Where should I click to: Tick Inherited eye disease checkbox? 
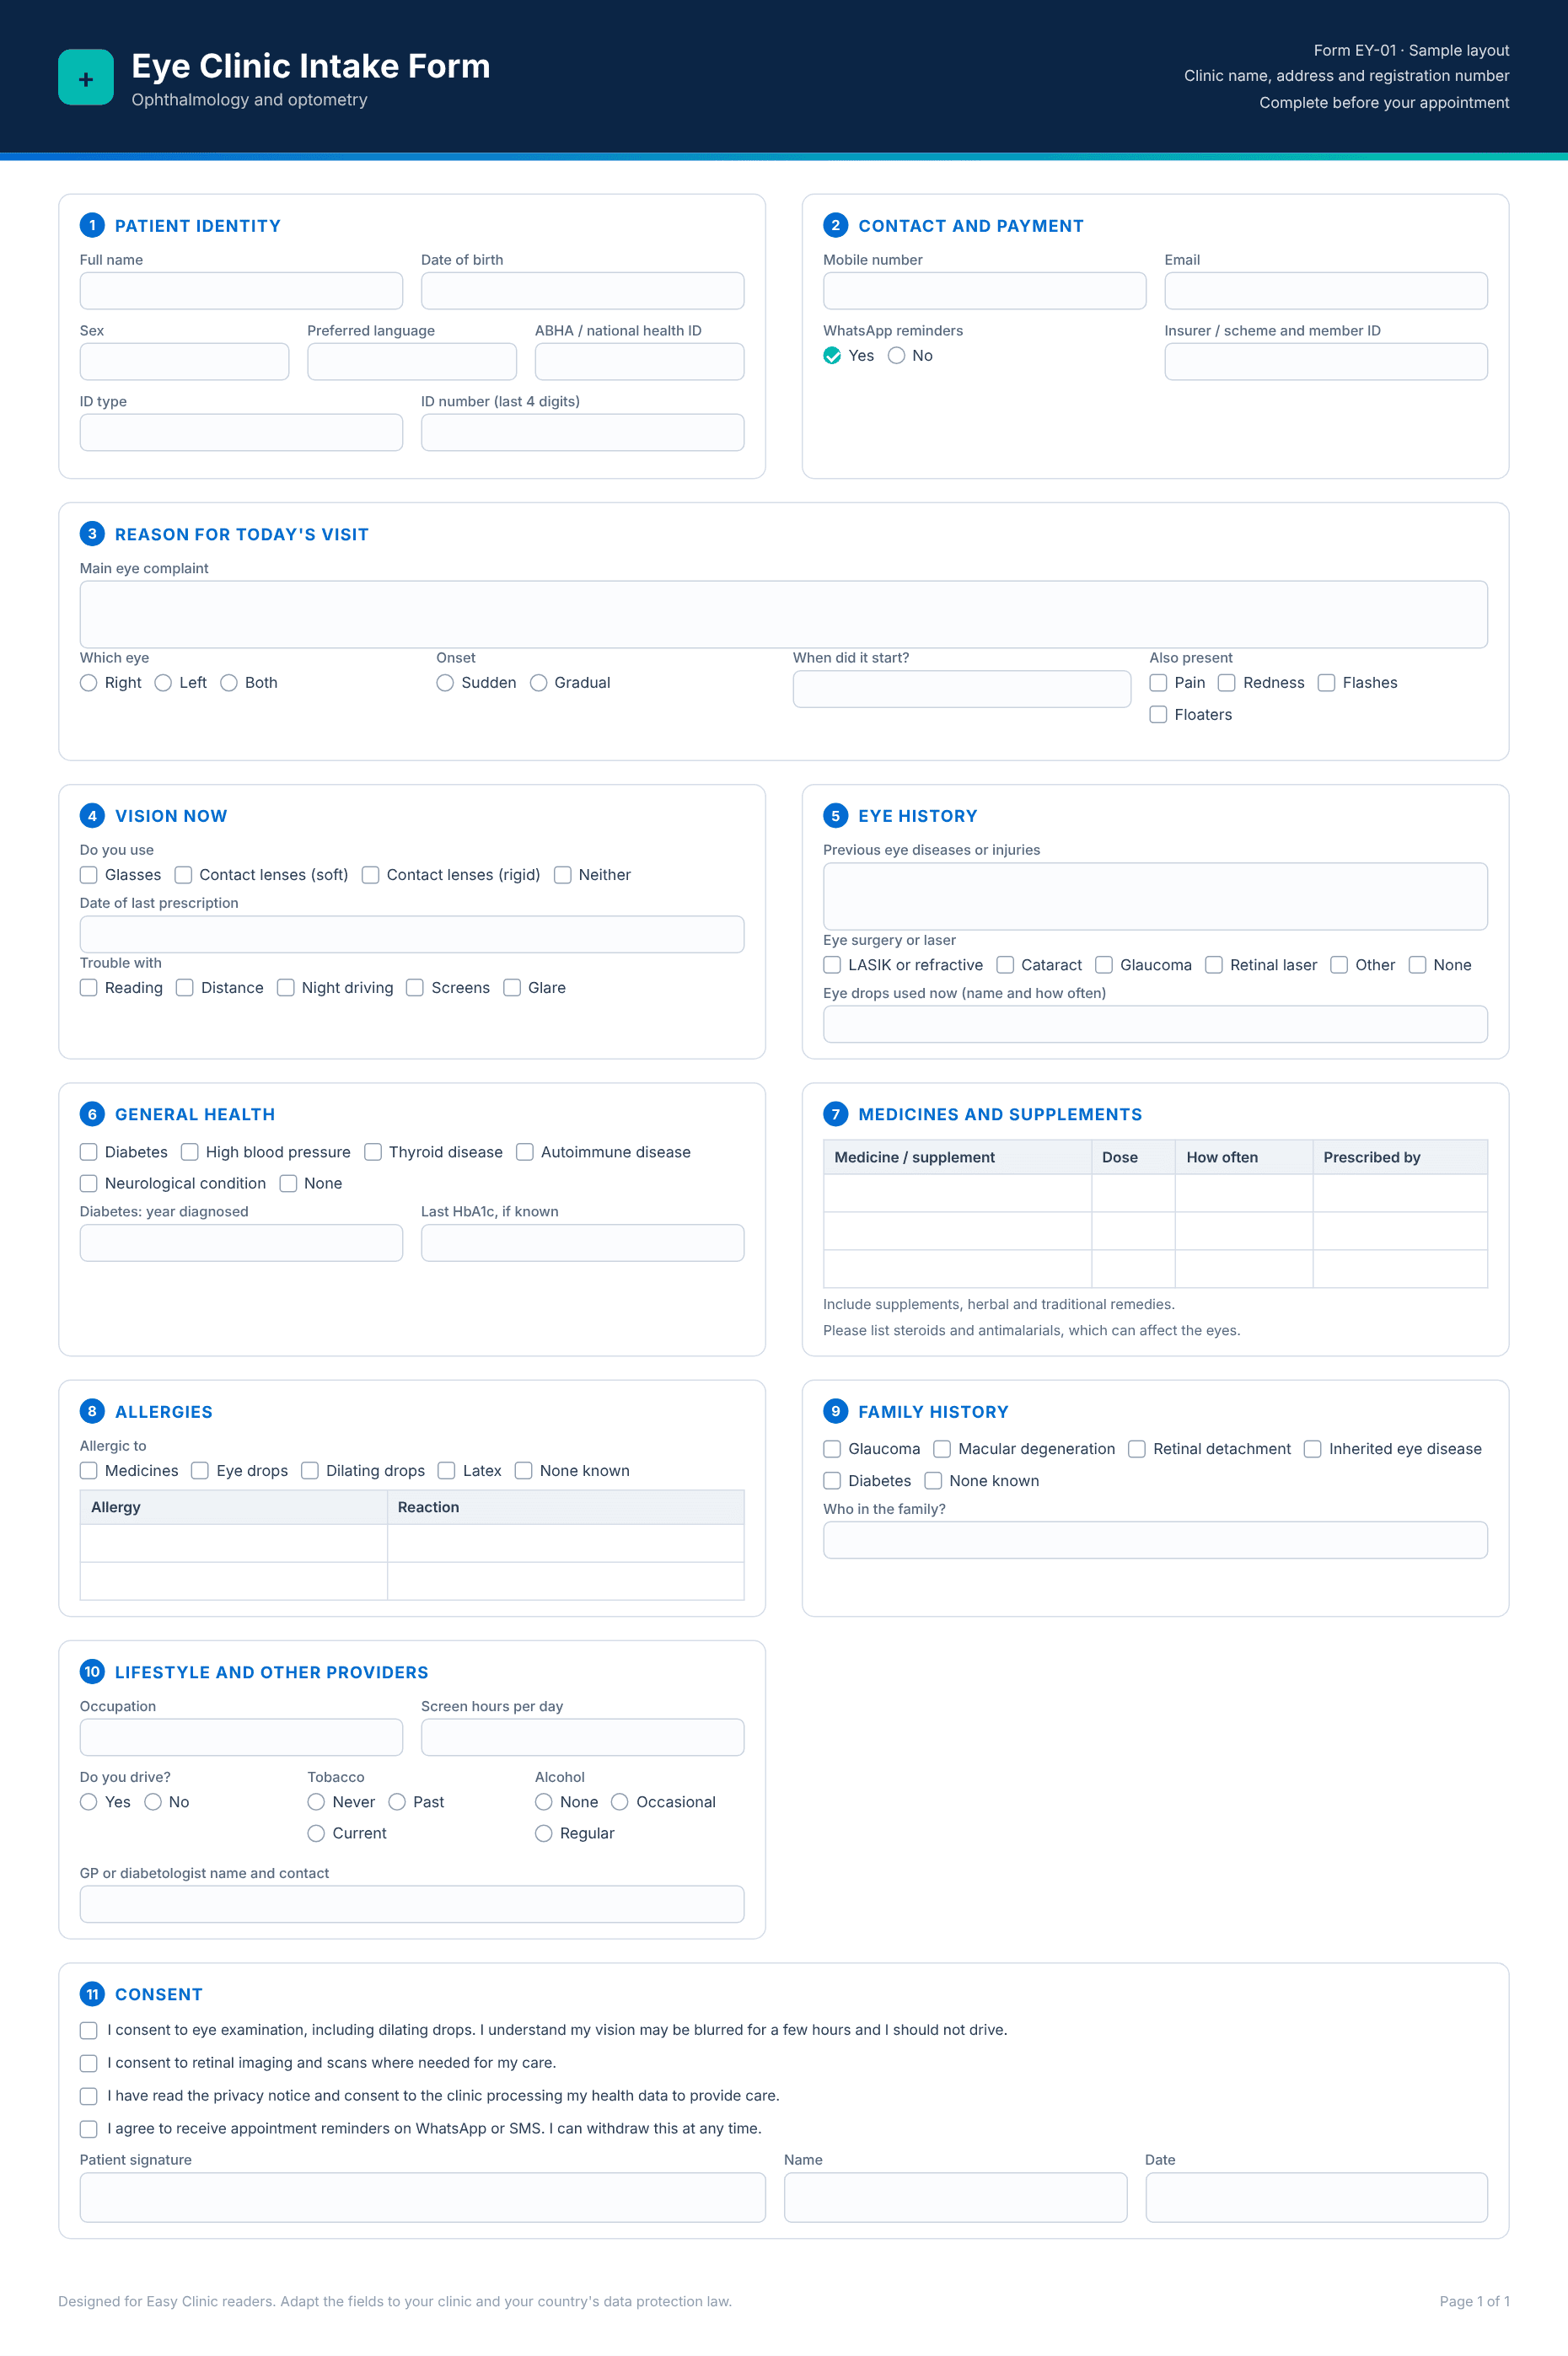tap(1313, 1449)
